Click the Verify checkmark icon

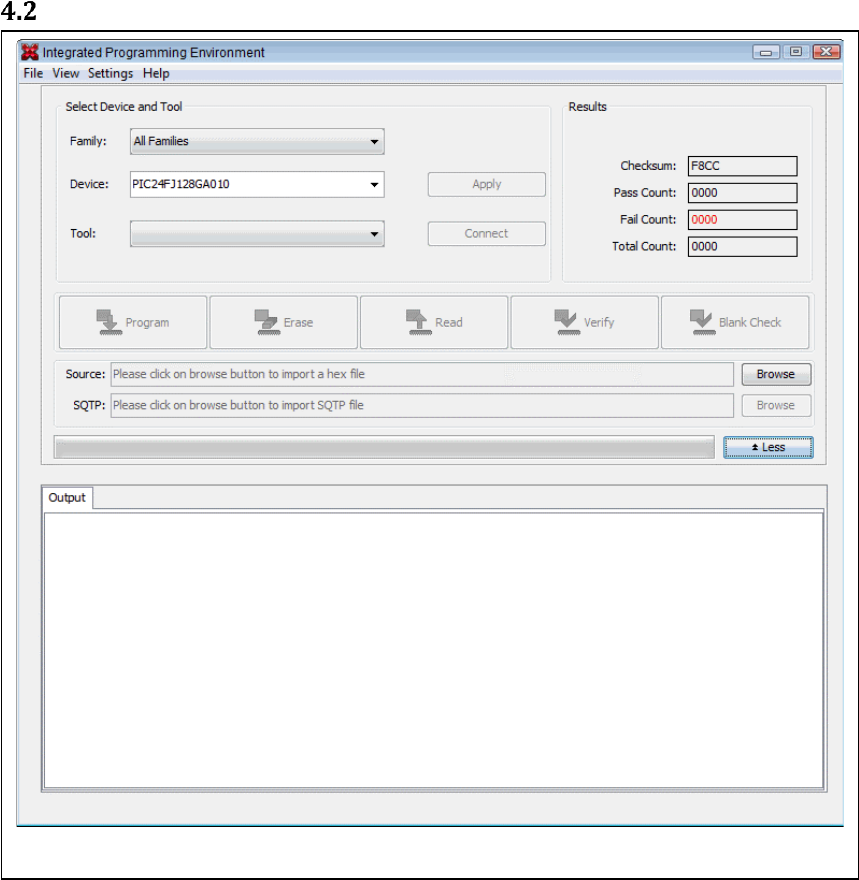pyautogui.click(x=567, y=322)
